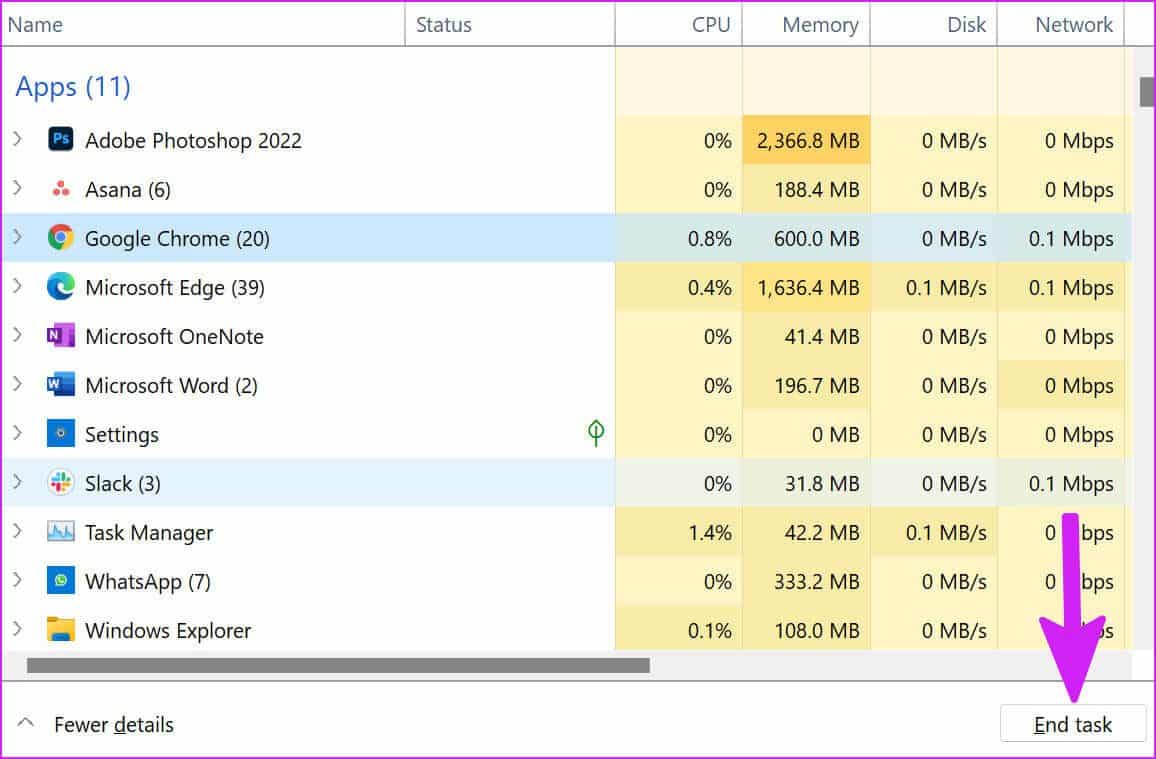Viewport: 1156px width, 759px height.
Task: Click the vertical scrollbar thumb
Action: (x=1147, y=92)
